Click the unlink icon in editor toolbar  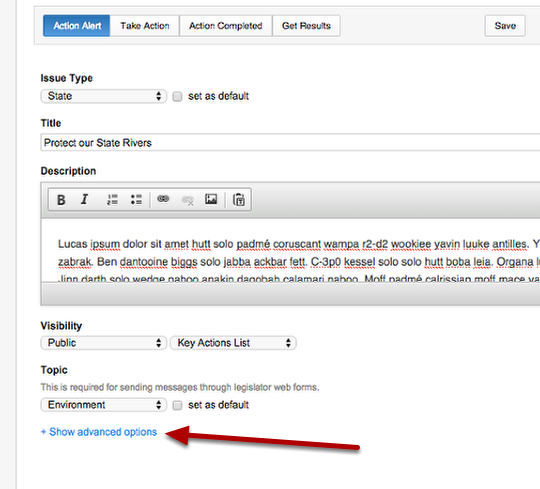coord(188,200)
